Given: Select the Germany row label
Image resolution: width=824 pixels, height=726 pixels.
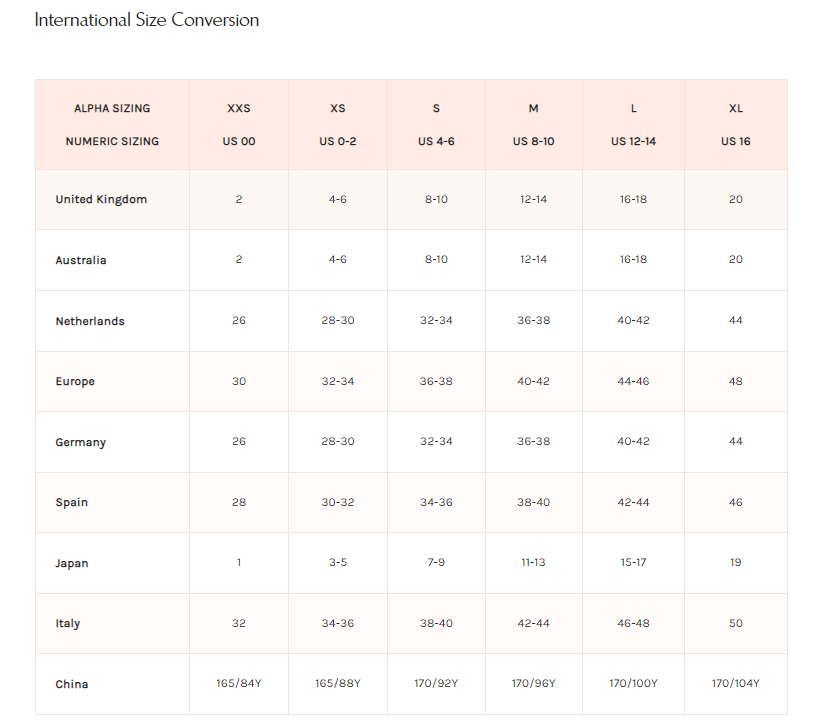Looking at the screenshot, I should 80,442.
